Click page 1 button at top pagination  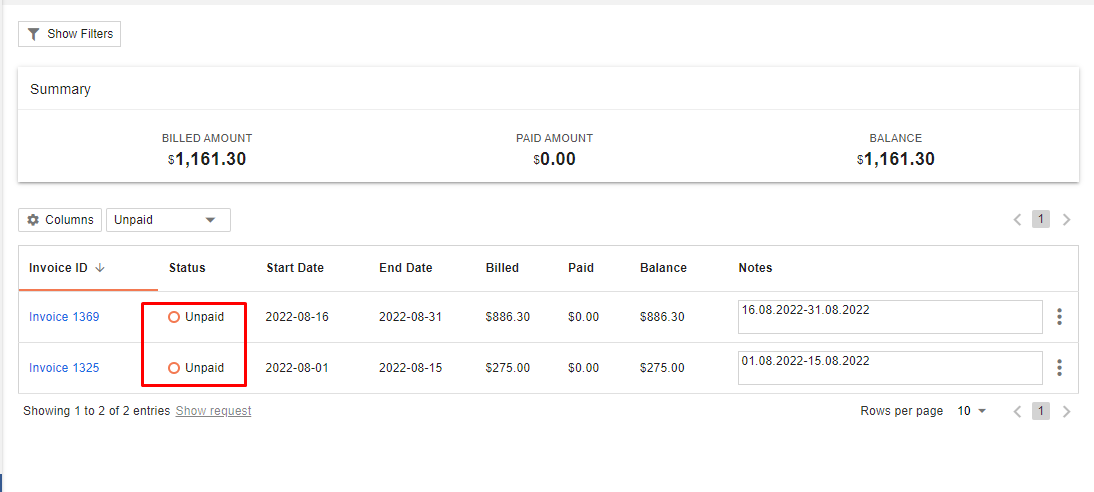[1041, 220]
